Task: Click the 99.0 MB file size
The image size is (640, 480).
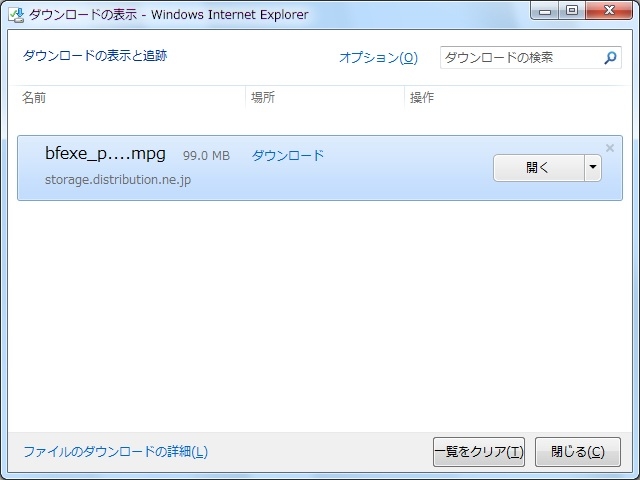Action: click(x=206, y=156)
